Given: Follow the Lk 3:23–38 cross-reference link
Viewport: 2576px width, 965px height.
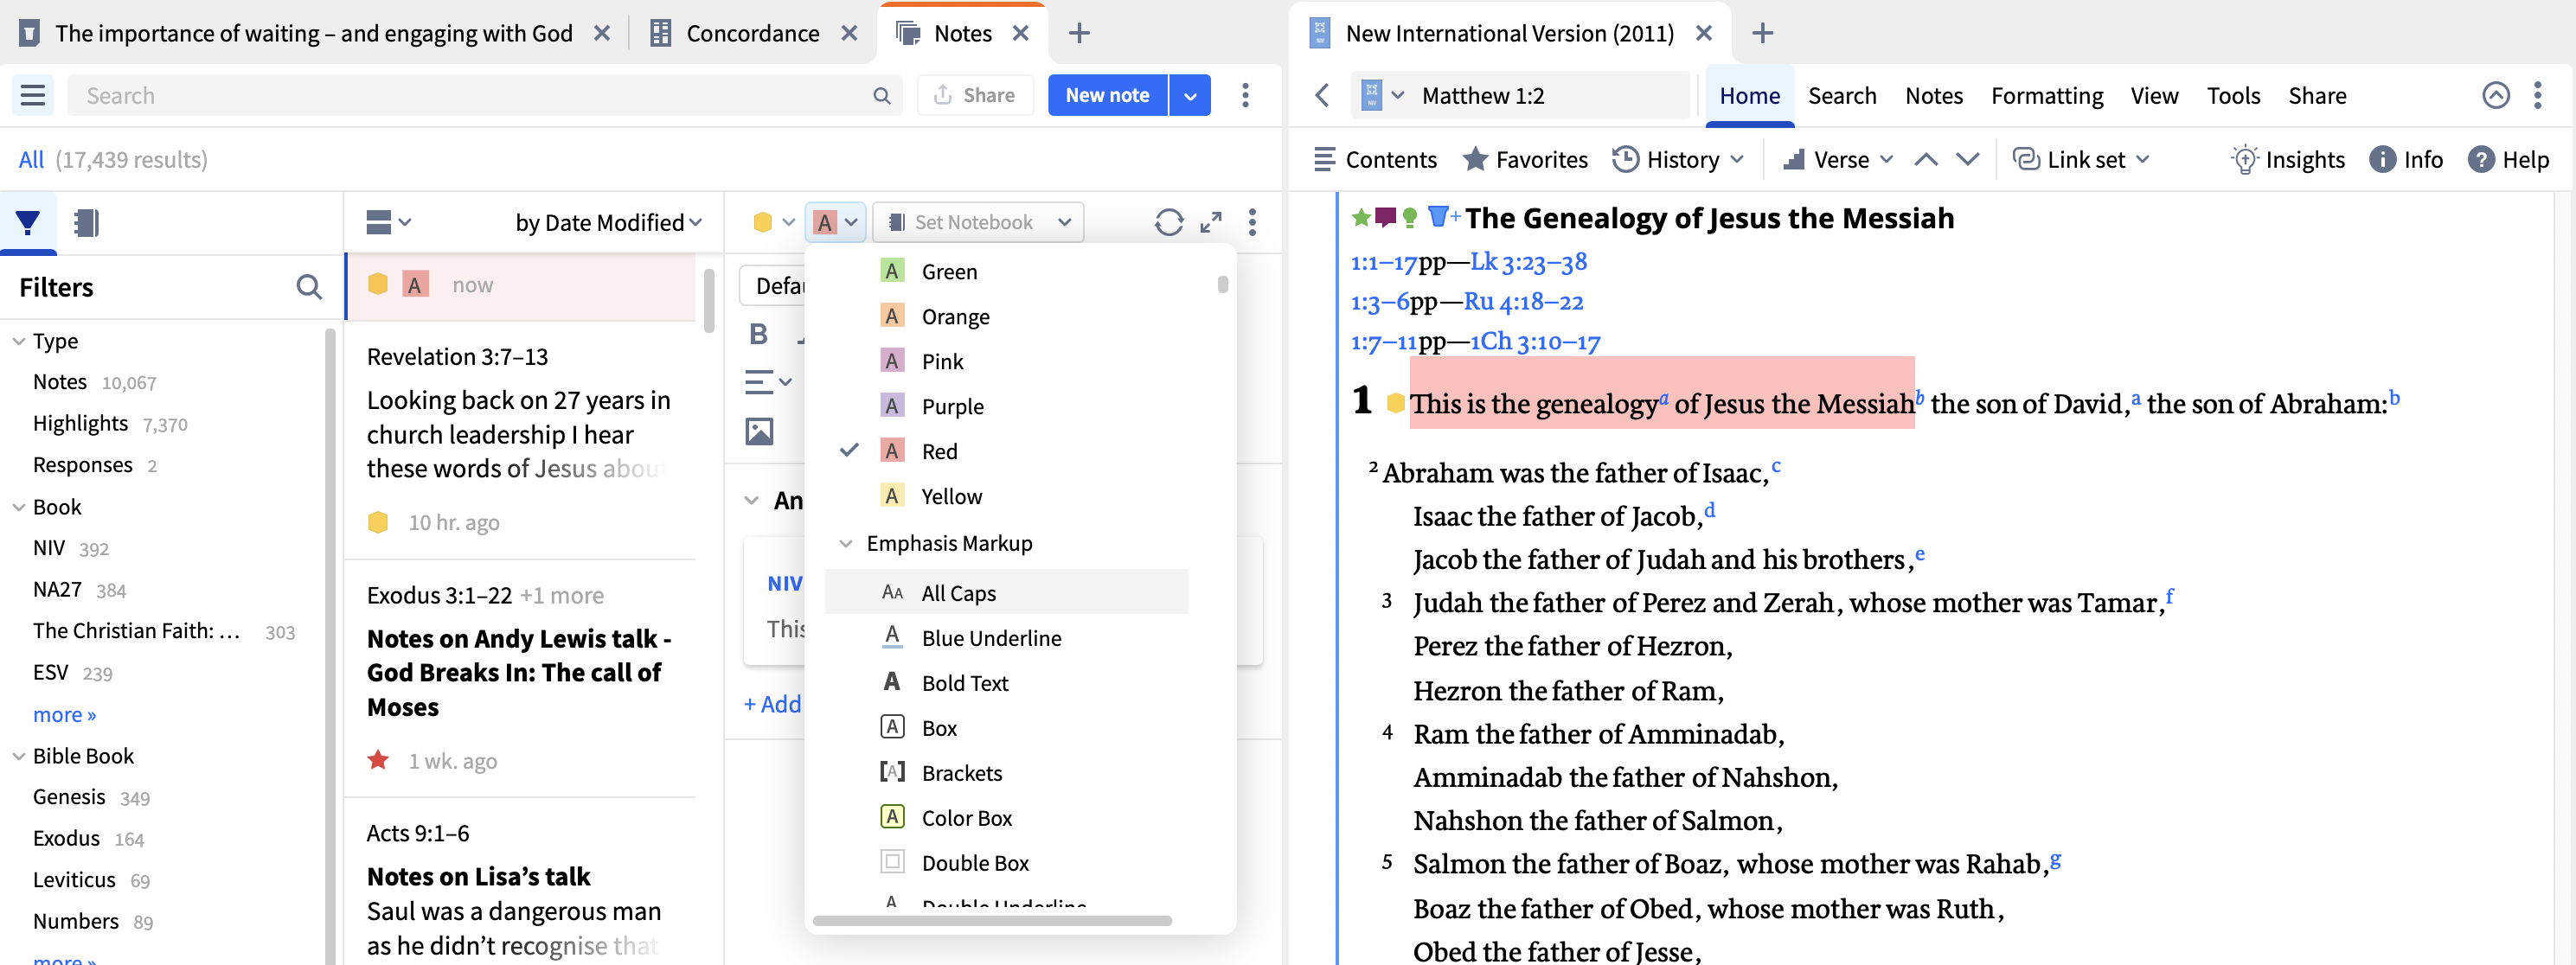Looking at the screenshot, I should tap(1528, 262).
